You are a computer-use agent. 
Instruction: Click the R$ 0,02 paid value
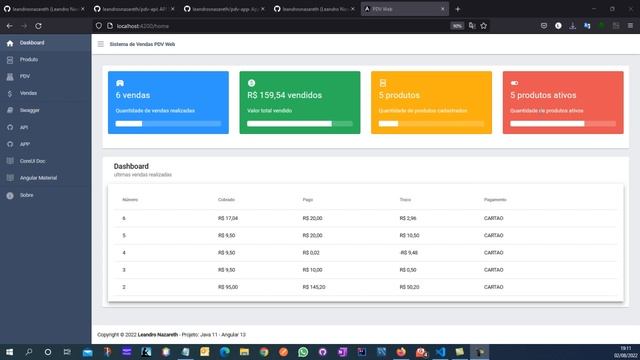click(311, 253)
